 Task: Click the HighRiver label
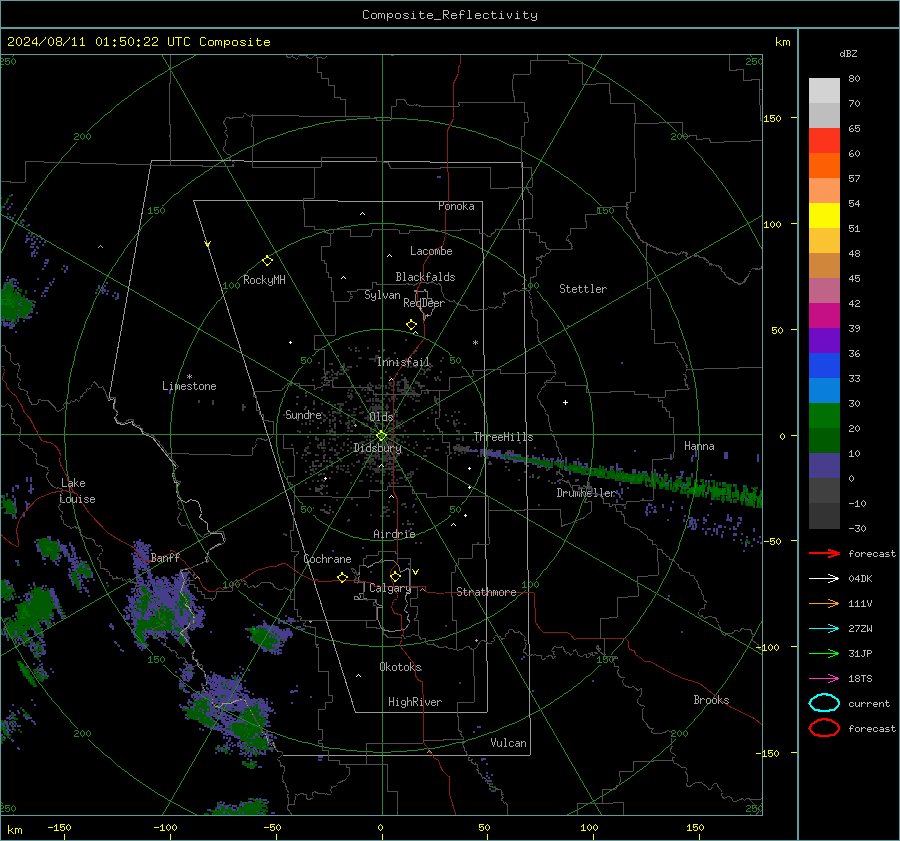coord(415,702)
